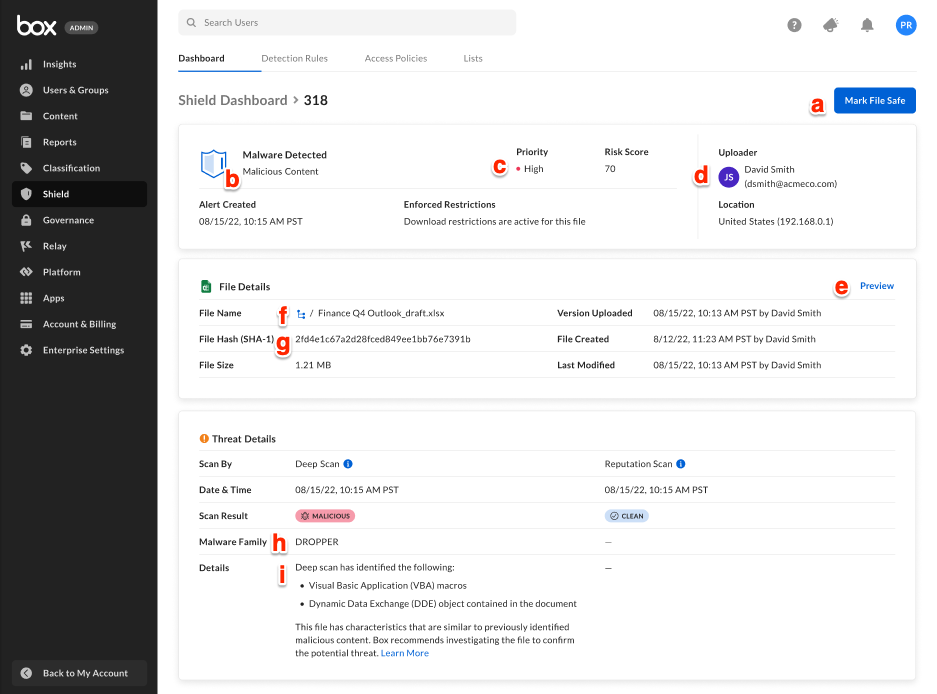Click the Account & Billing card icon
This screenshot has width=937, height=694.
pos(26,324)
